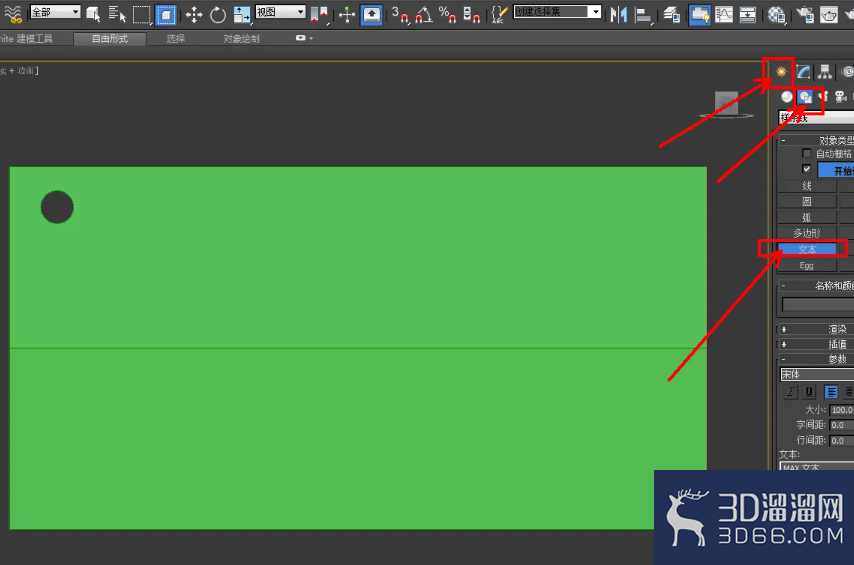Click the 弧 (Arc) shape button
The image size is (854, 565).
point(807,217)
